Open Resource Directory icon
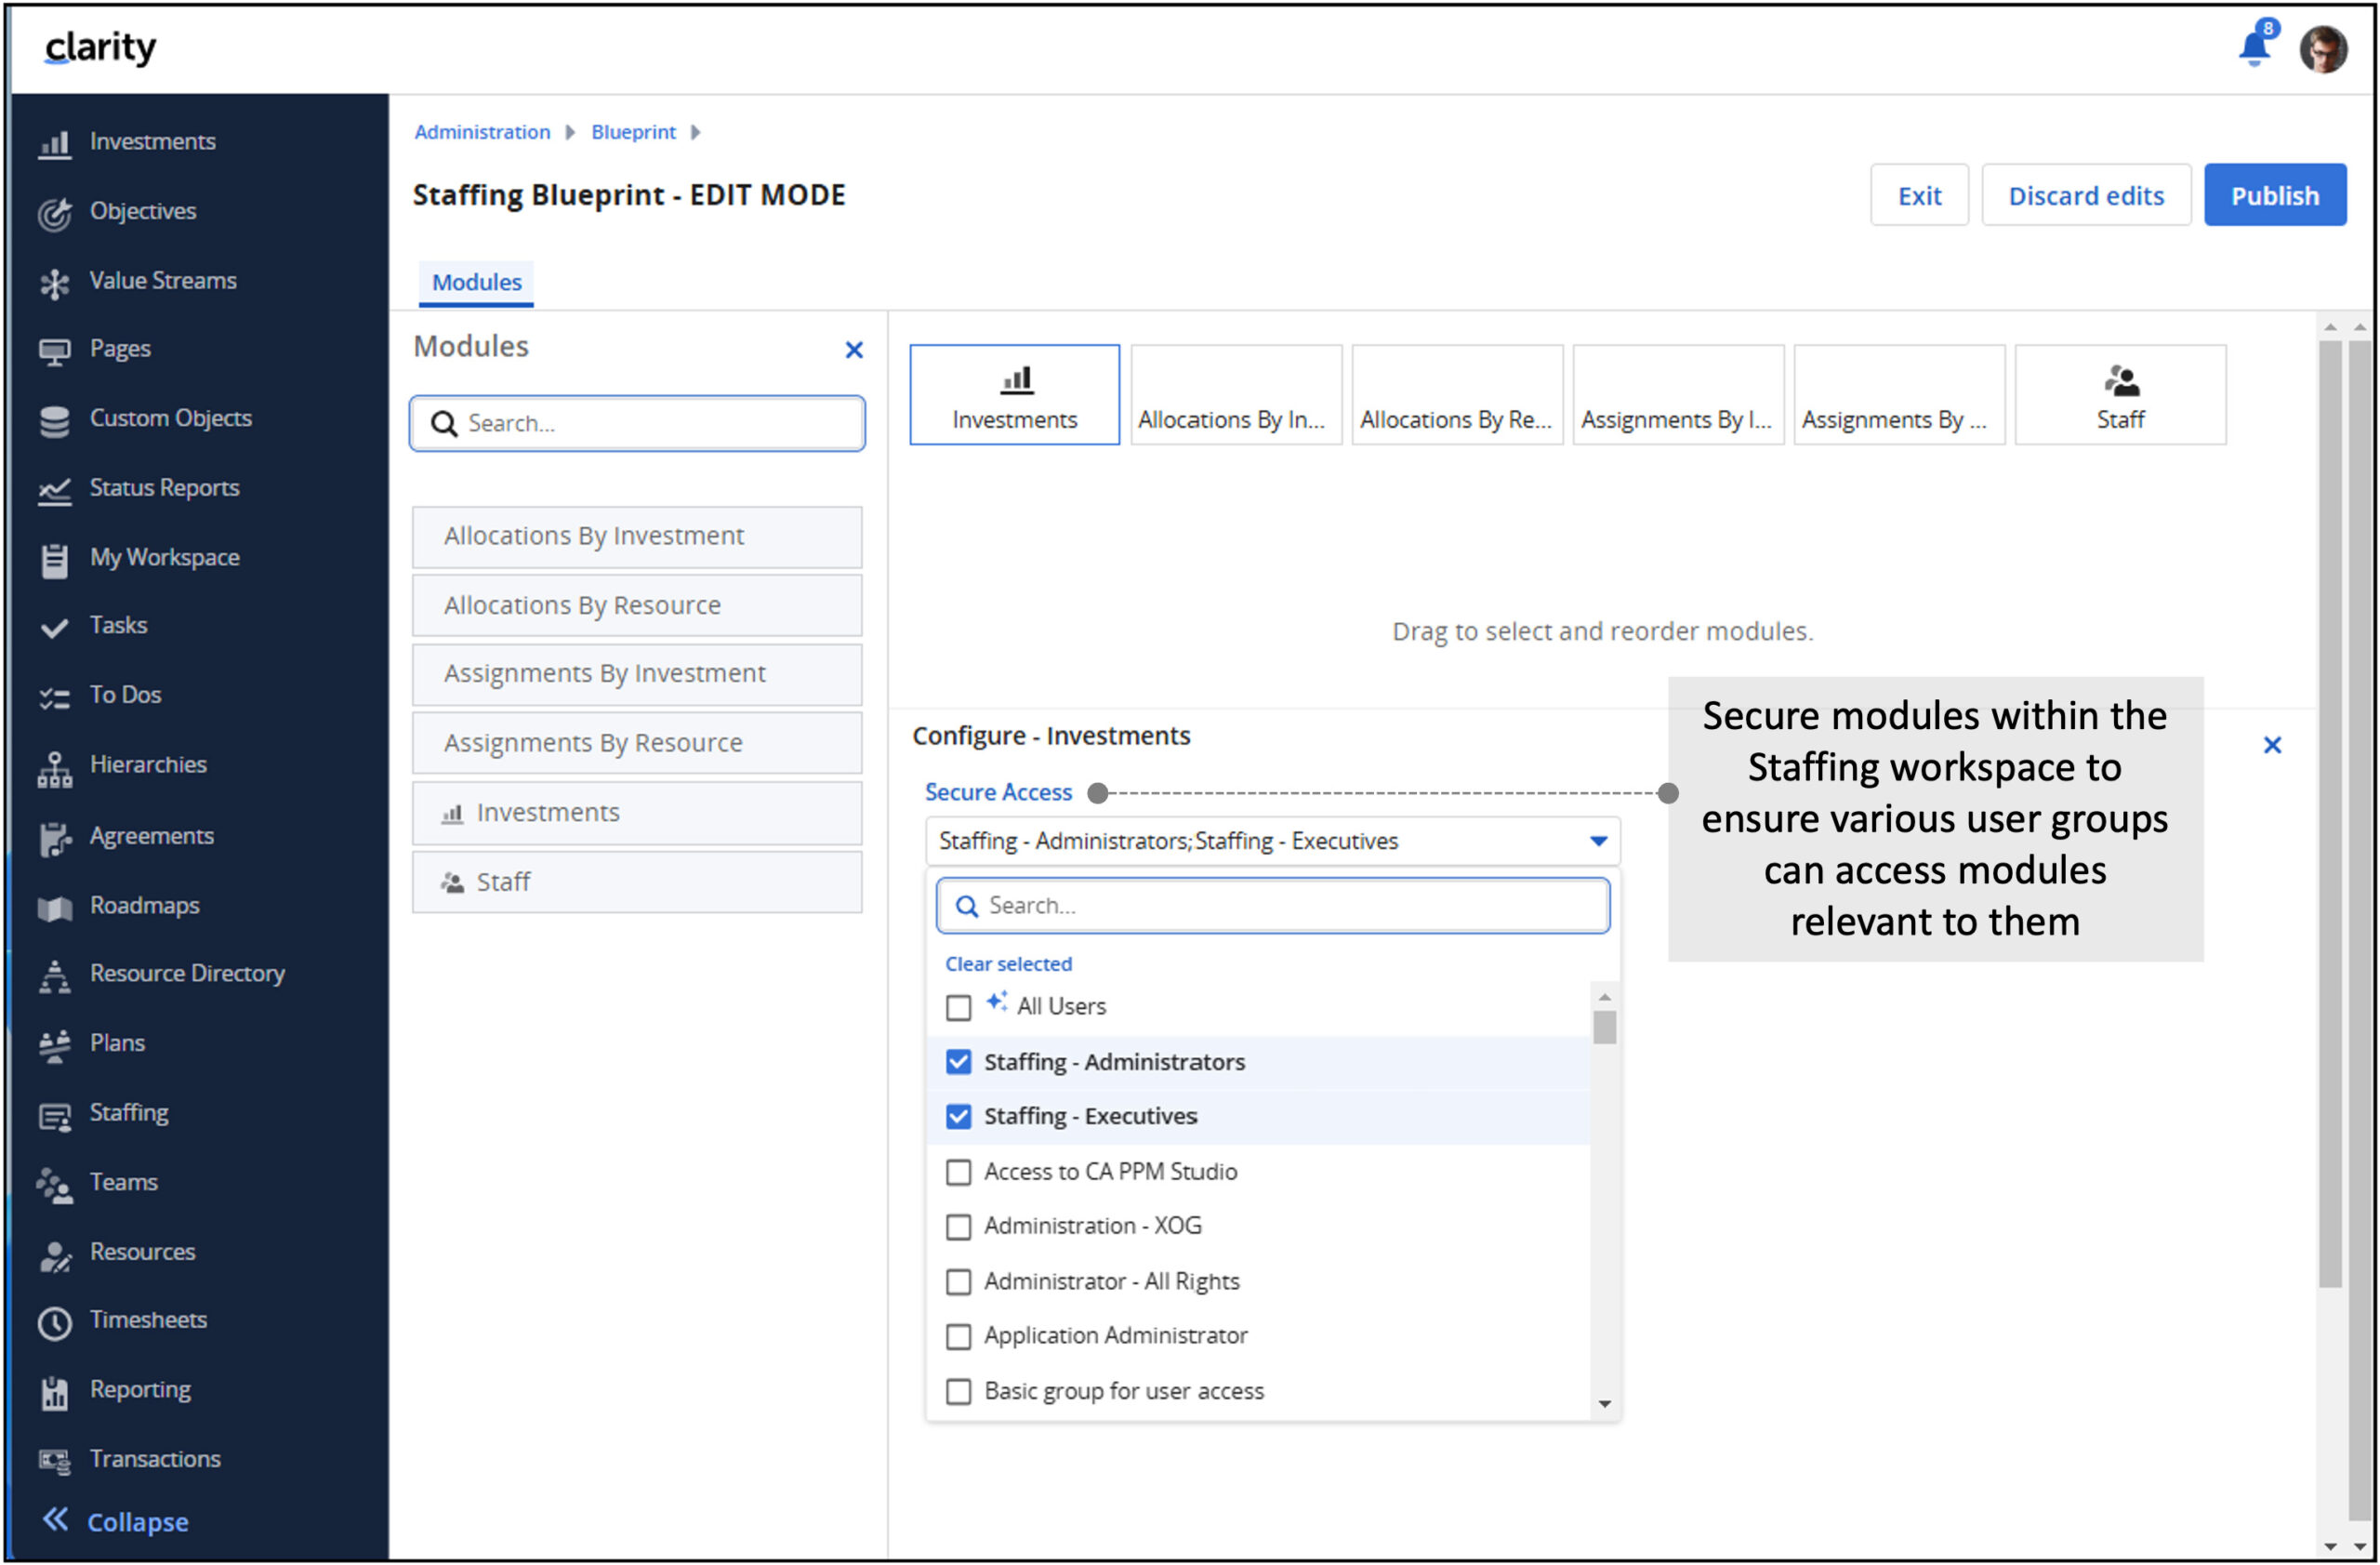 54,976
